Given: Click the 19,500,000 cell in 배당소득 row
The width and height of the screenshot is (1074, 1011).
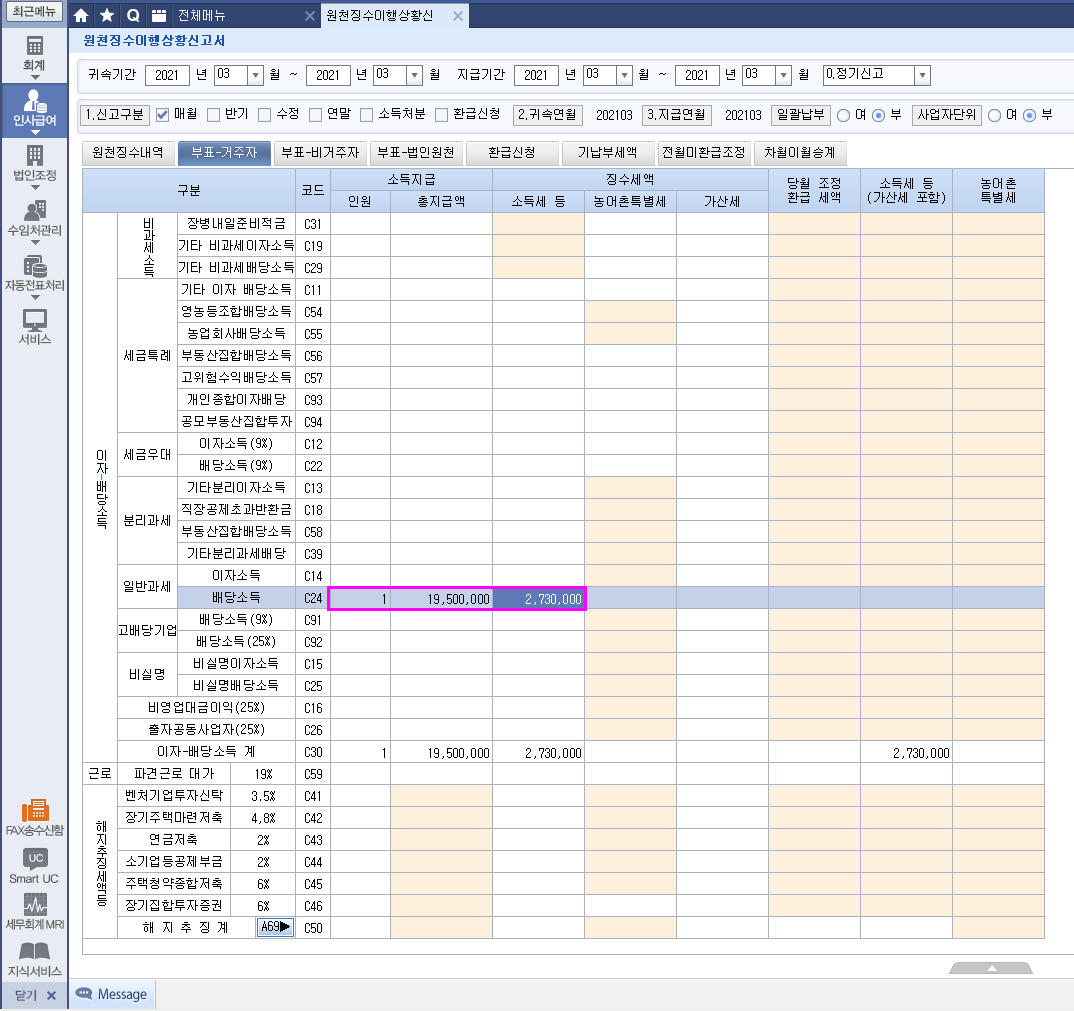Looking at the screenshot, I should pos(442,599).
